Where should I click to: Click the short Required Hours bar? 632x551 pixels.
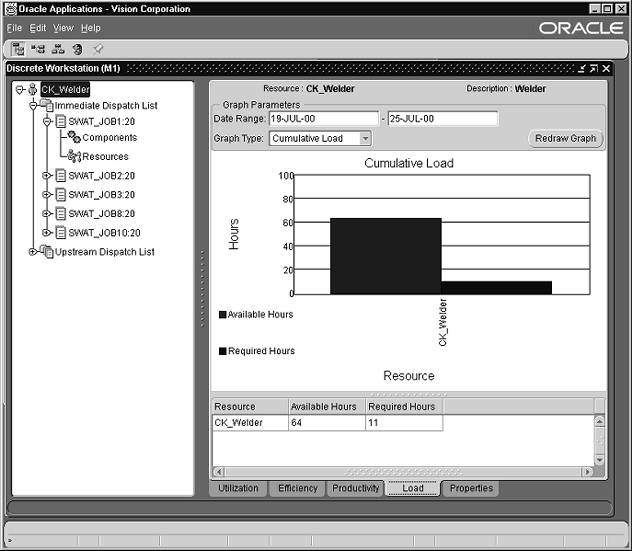pyautogui.click(x=497, y=288)
